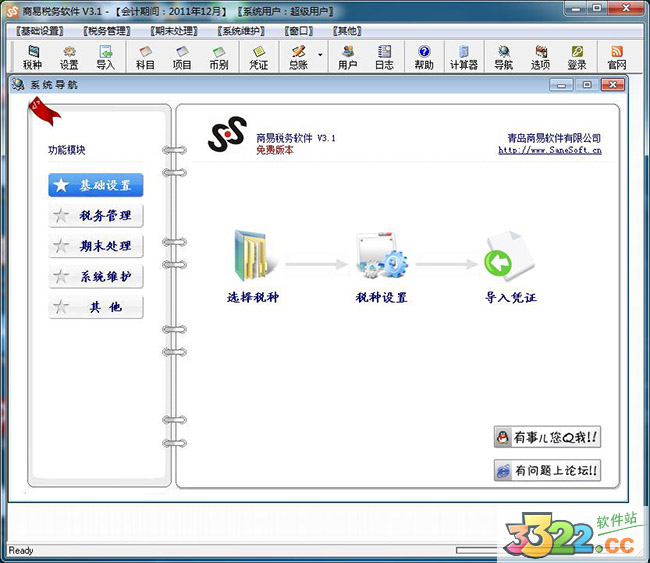Minimize the 系统导航 child window
650x563 pixels.
click(x=561, y=85)
